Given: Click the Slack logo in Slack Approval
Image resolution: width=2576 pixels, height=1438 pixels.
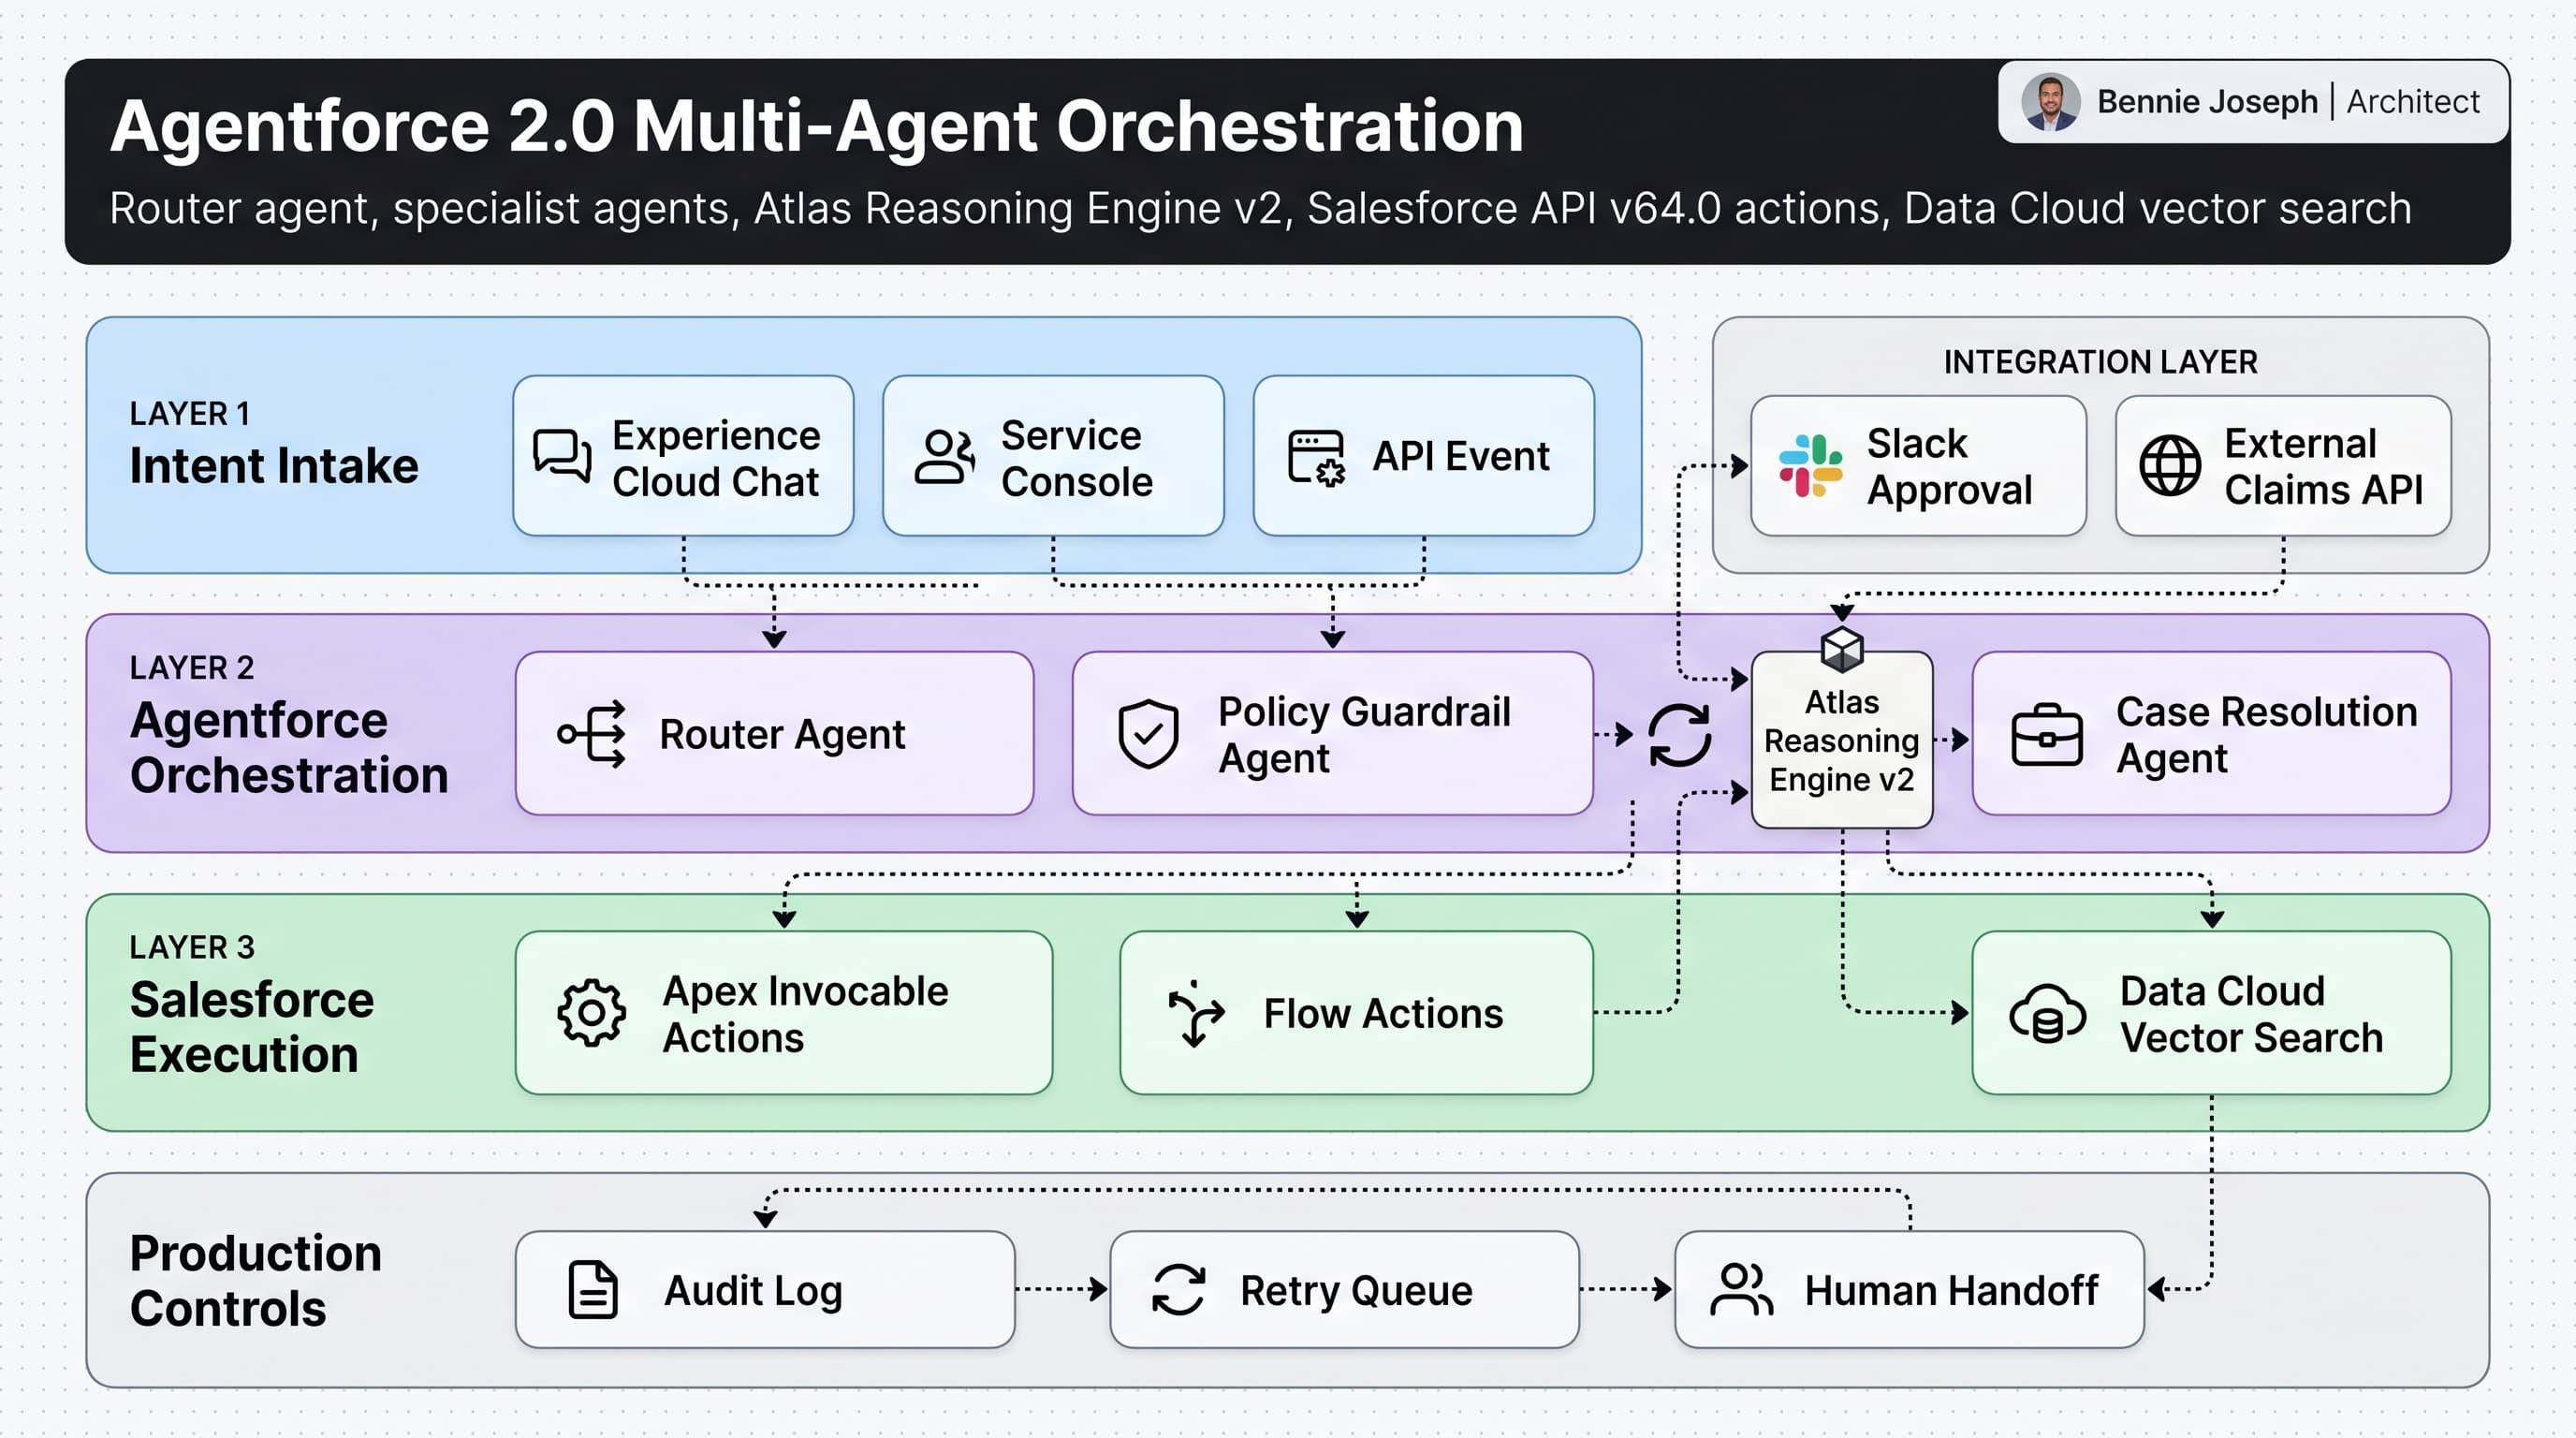Looking at the screenshot, I should (x=1810, y=466).
